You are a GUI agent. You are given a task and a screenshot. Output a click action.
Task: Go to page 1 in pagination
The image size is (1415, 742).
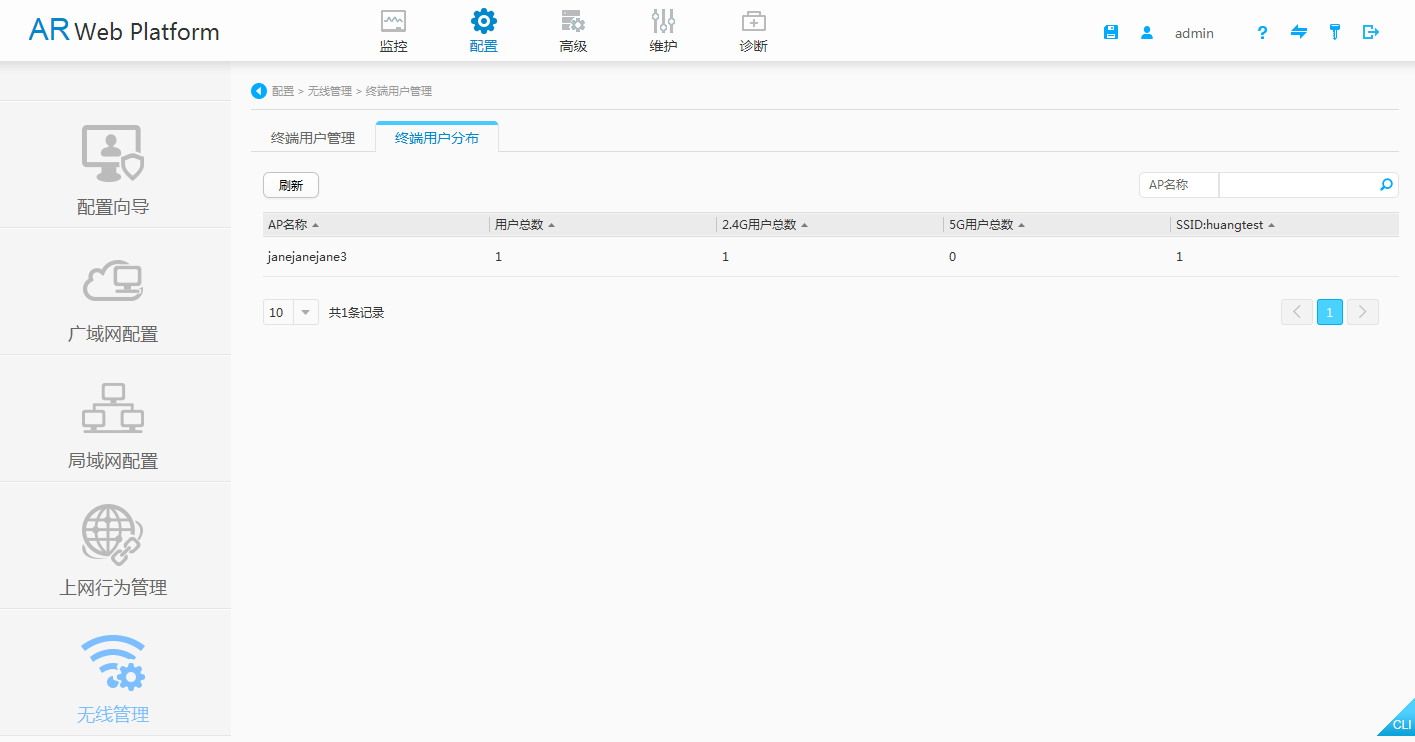1329,312
